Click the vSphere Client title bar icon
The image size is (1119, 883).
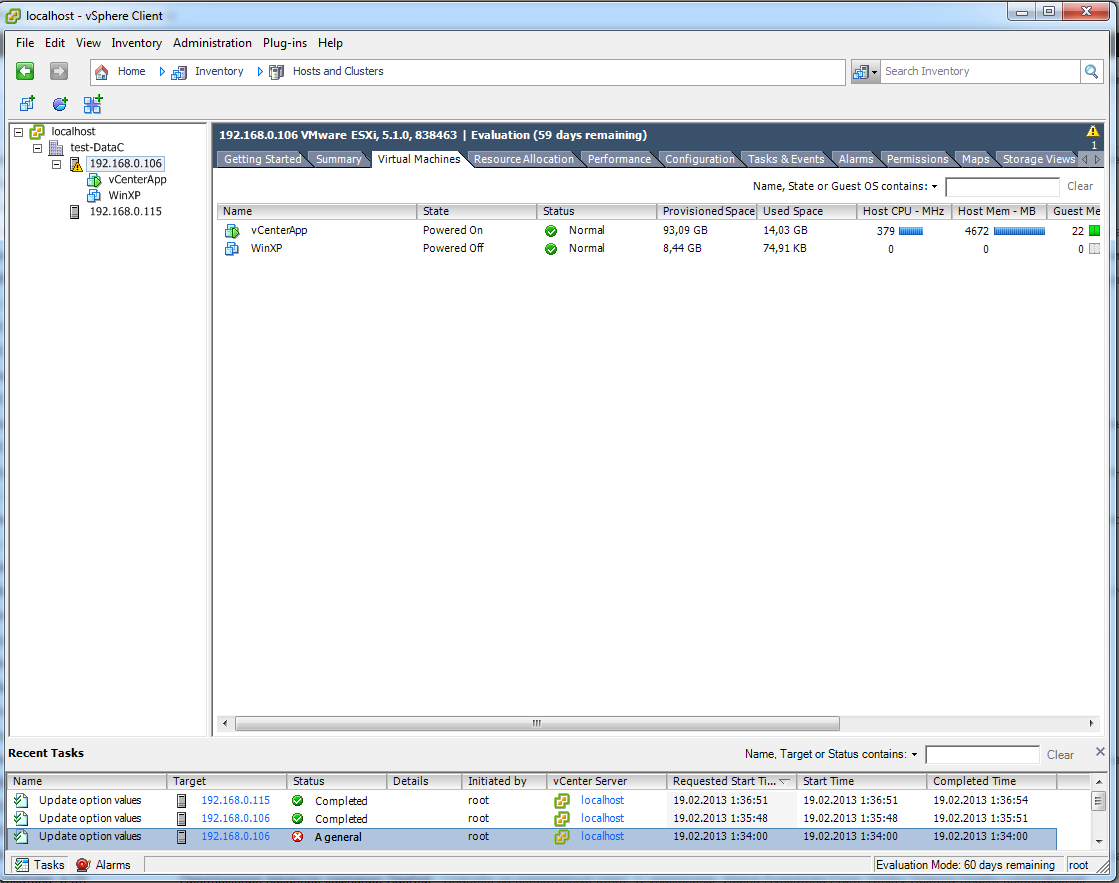click(13, 16)
